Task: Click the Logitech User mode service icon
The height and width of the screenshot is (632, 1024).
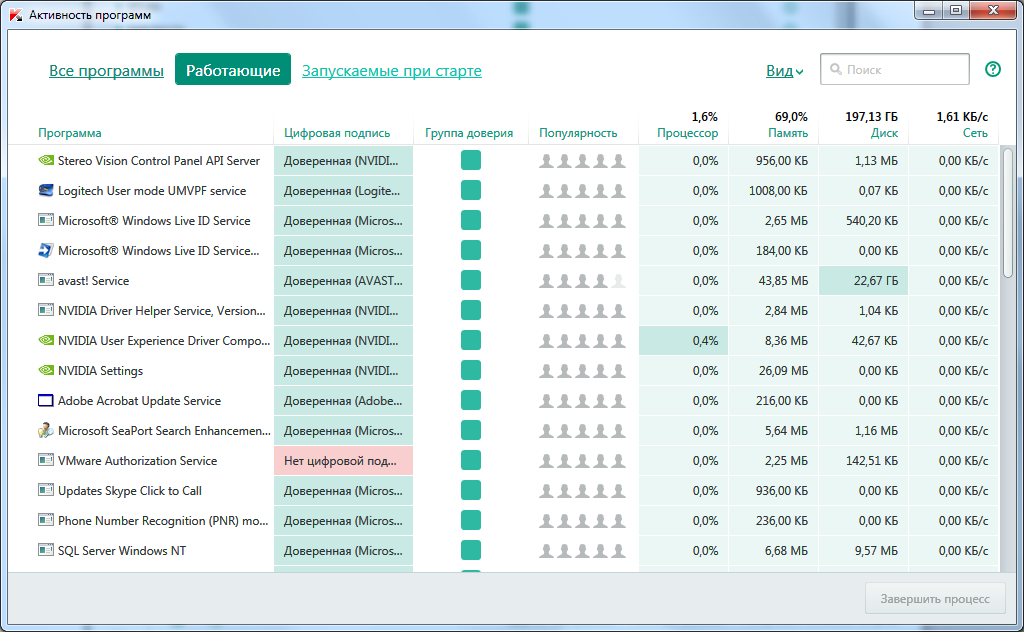Action: point(46,190)
